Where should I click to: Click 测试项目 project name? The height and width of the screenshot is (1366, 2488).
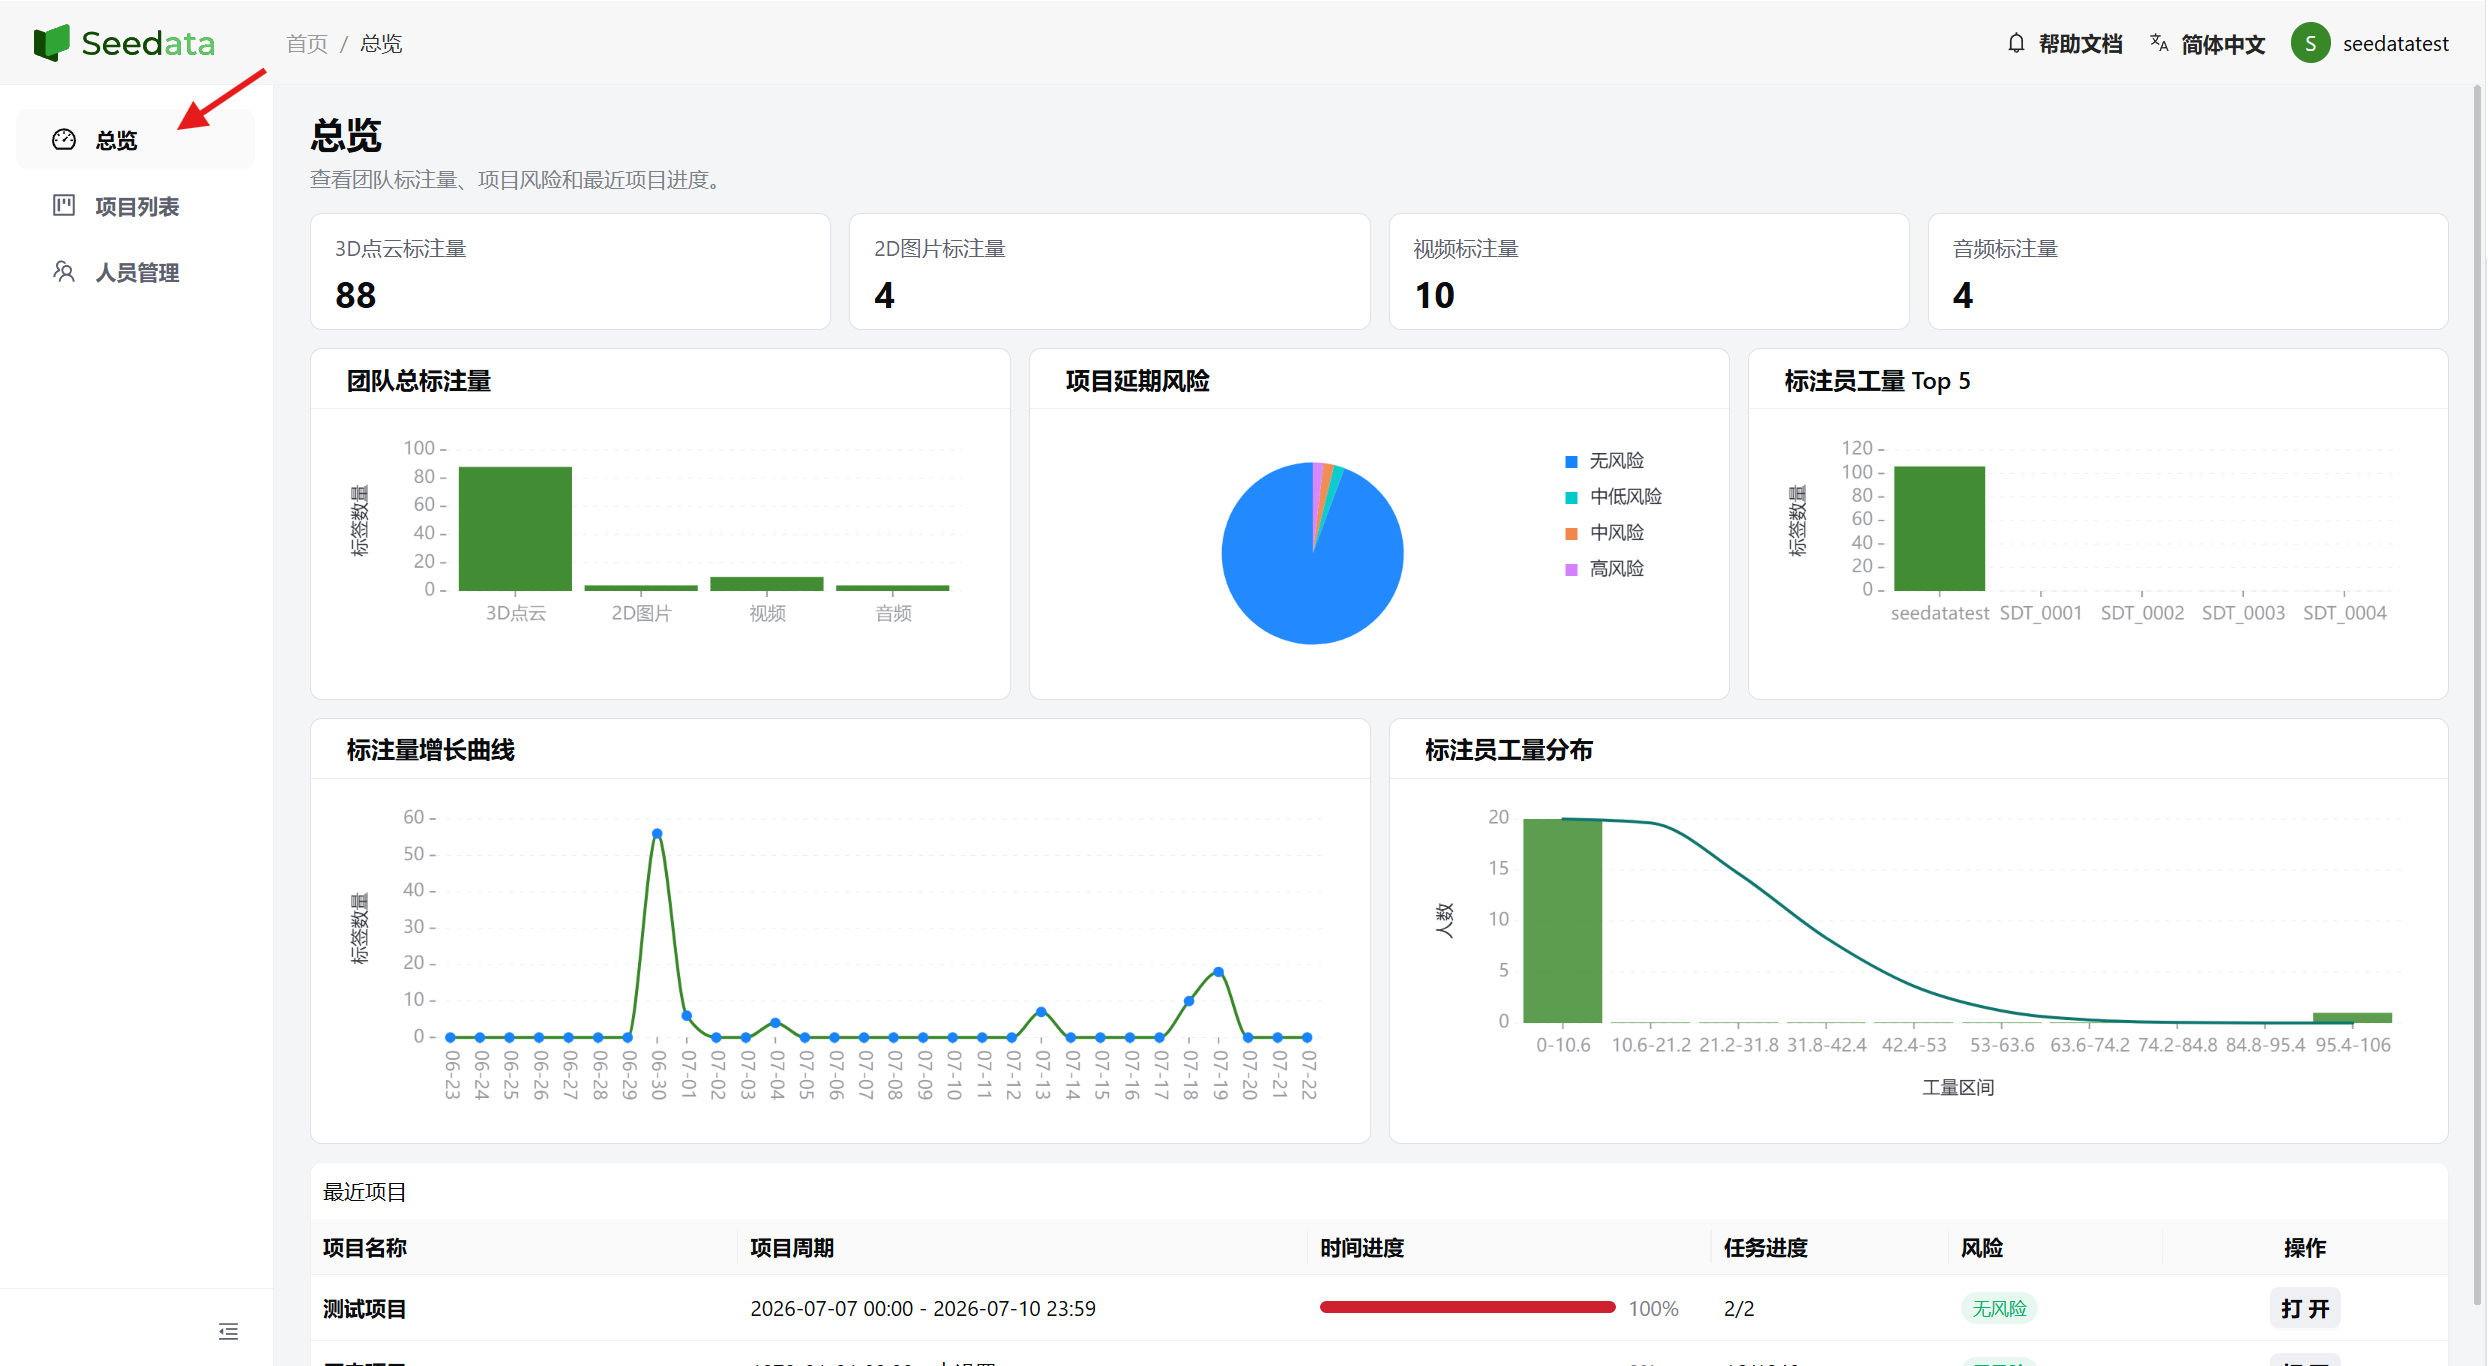[x=364, y=1308]
